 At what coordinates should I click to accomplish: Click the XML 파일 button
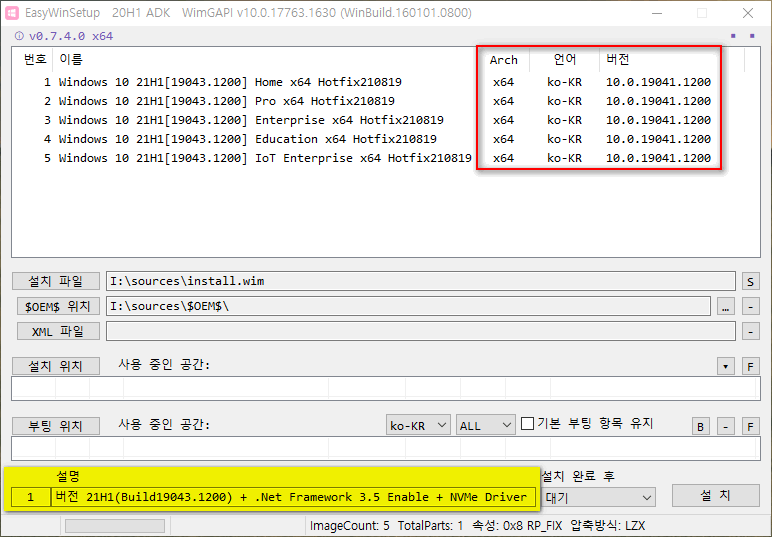(58, 331)
